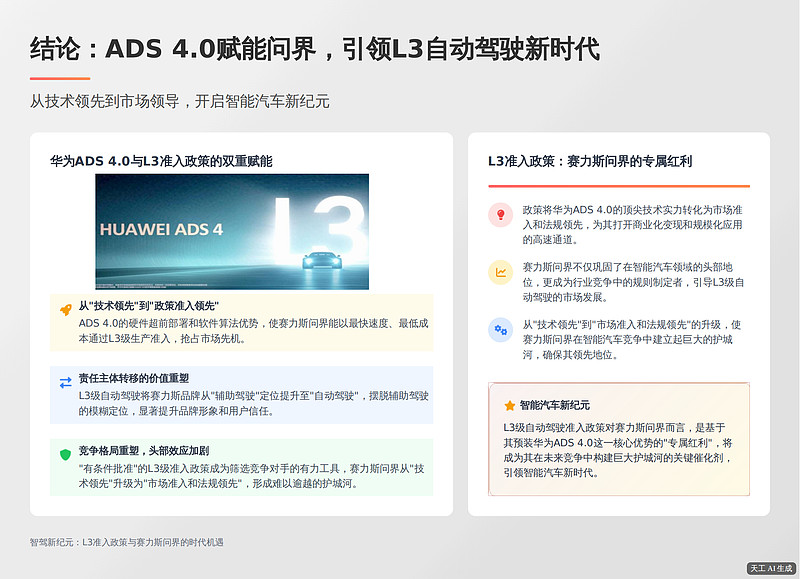The width and height of the screenshot is (800, 579).
Task: Click heading 华为ADS 4.0与L3准入政策的双重赋能
Action: (161, 161)
